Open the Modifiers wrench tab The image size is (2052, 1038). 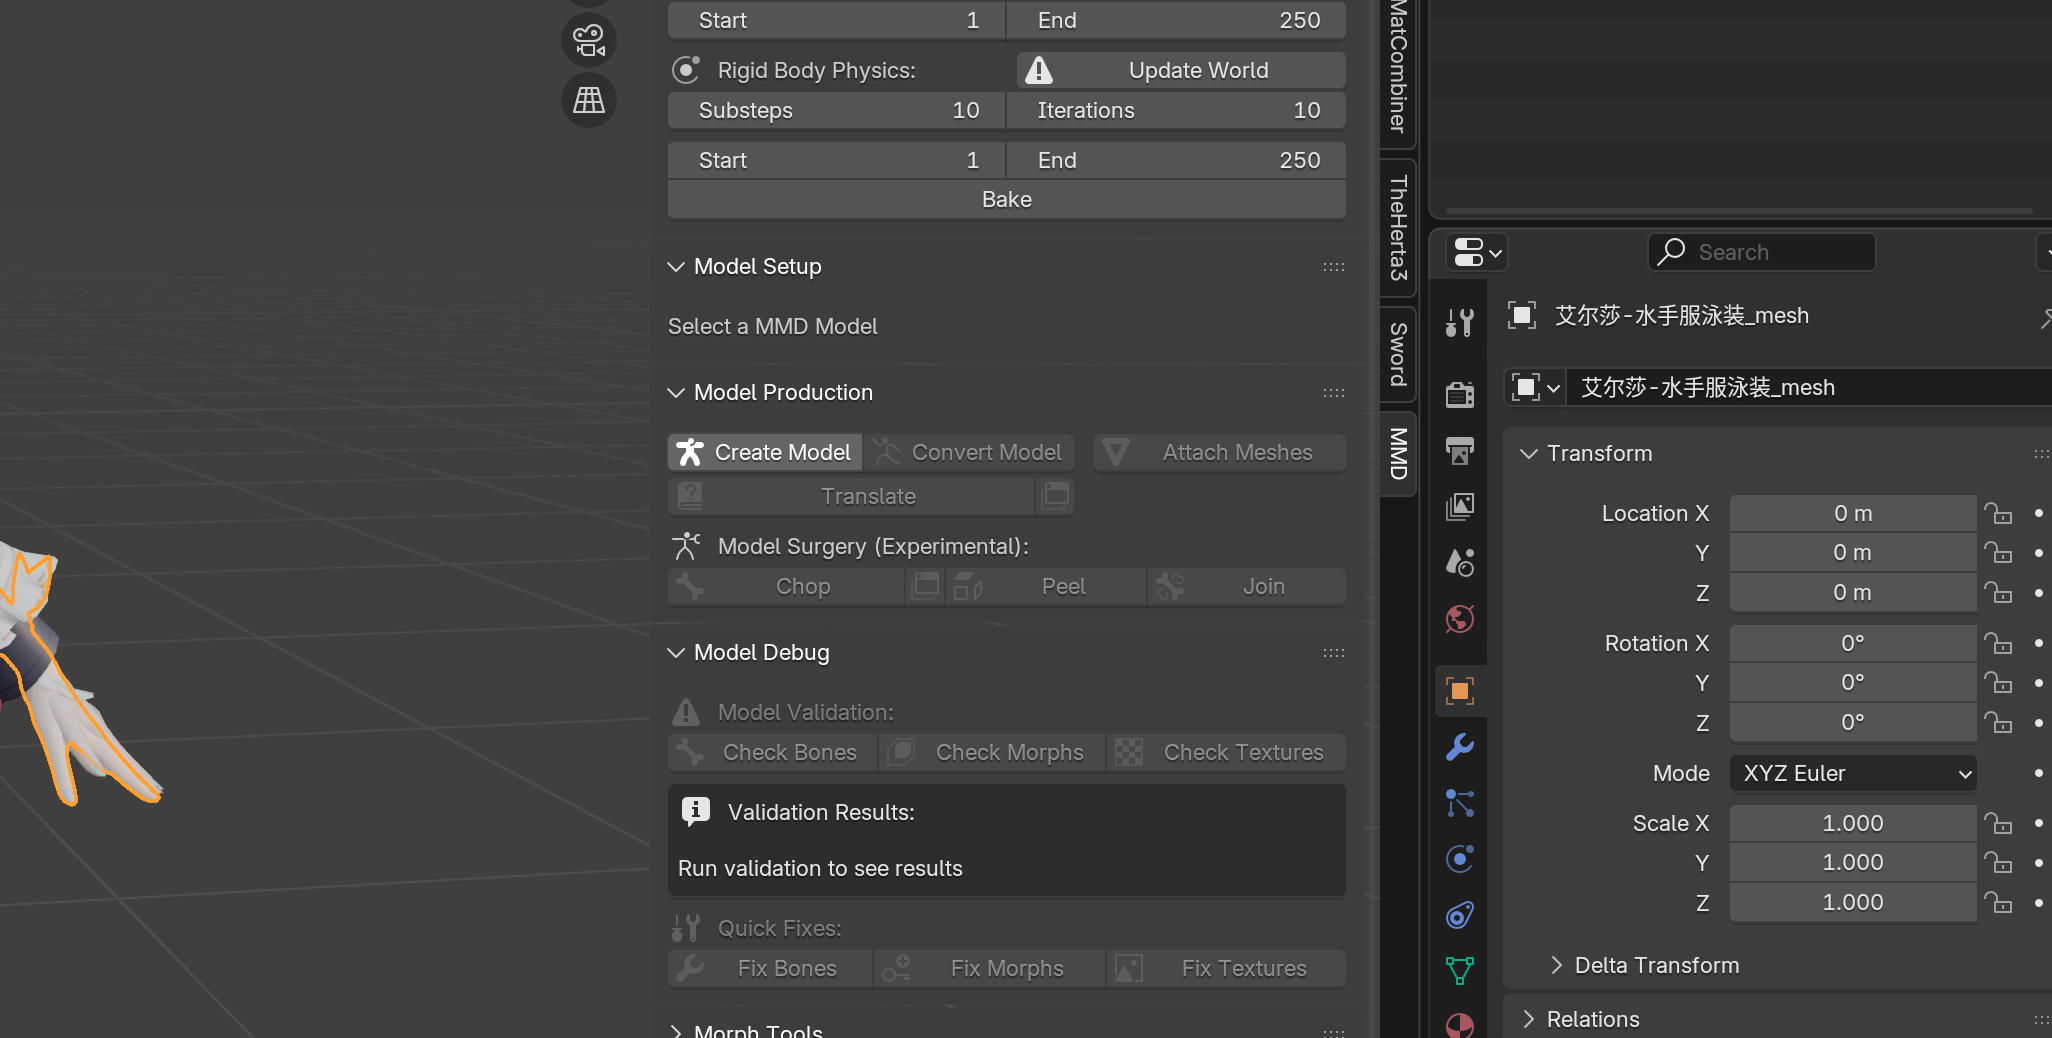pyautogui.click(x=1460, y=747)
